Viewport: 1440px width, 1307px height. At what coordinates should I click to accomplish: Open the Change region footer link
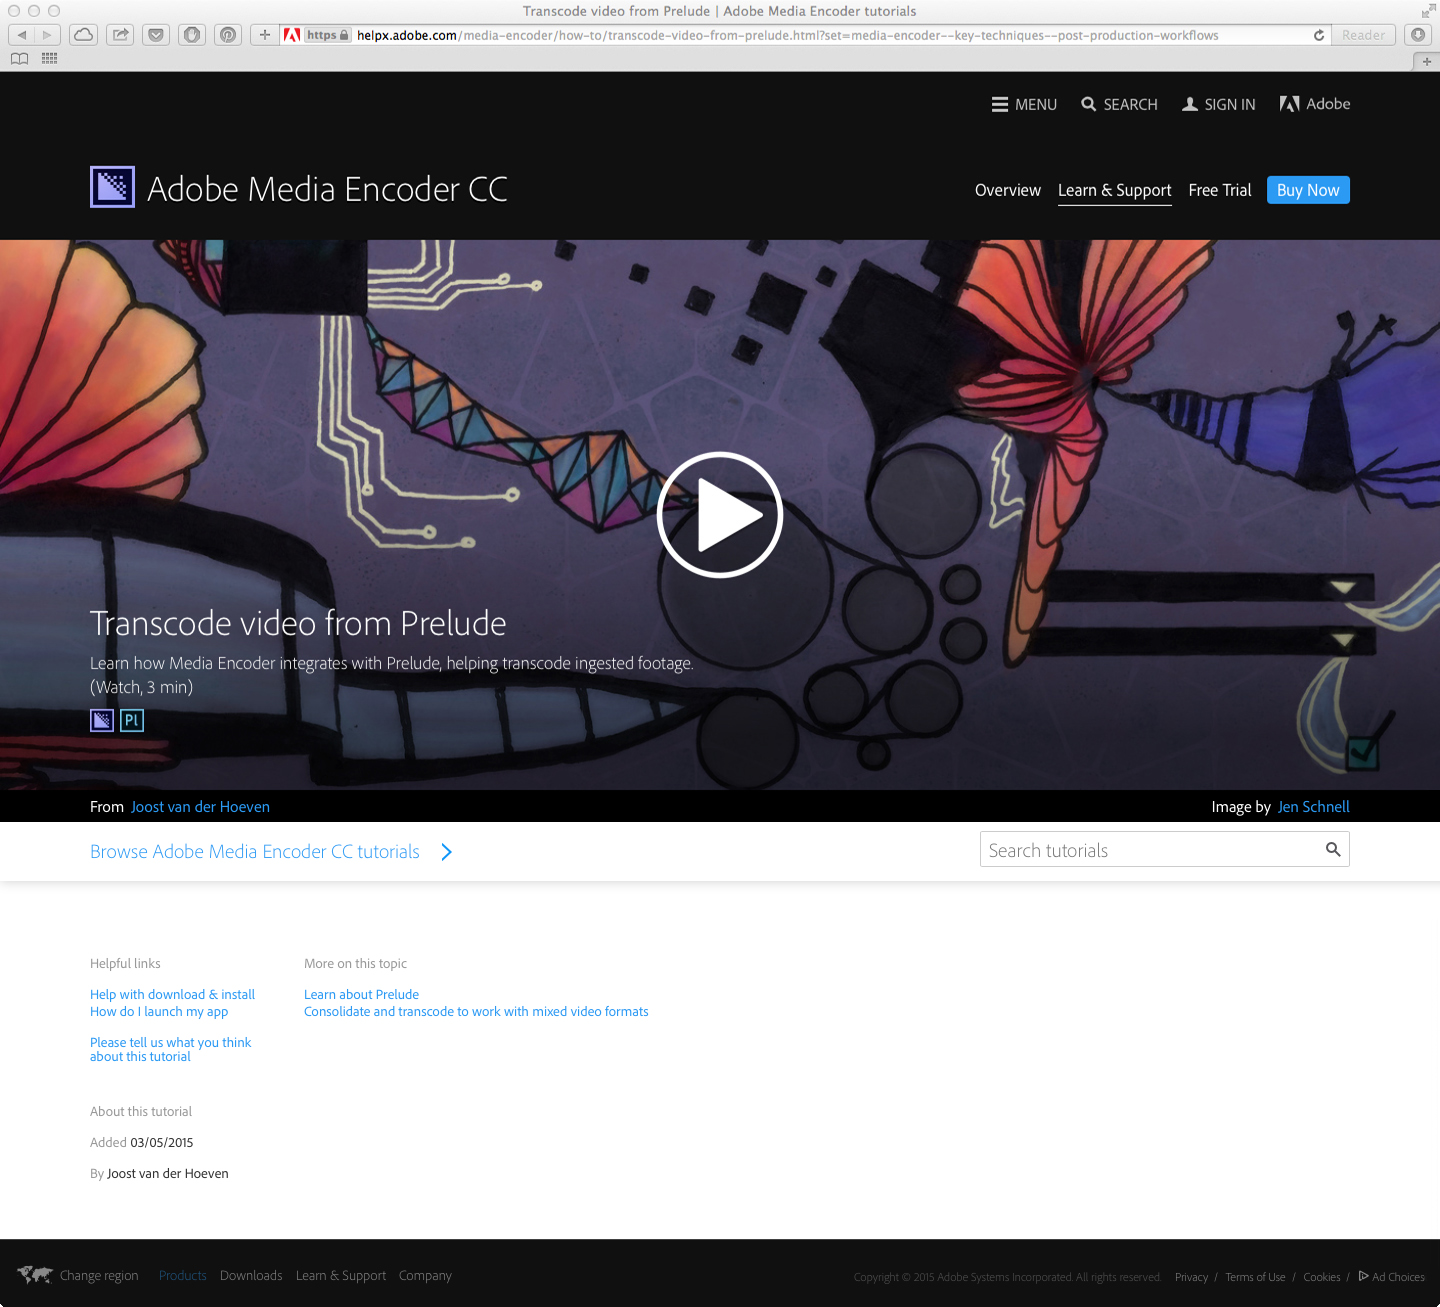99,1275
